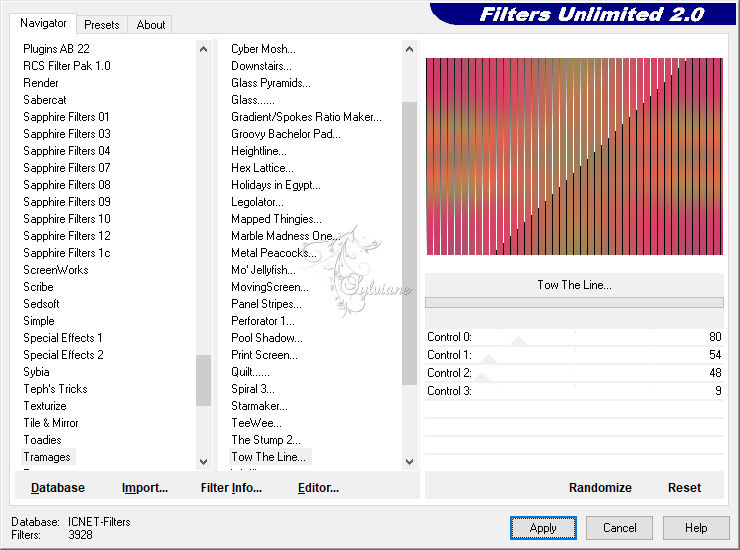Reset the filter controls
This screenshot has height=550, width=740.
tap(684, 488)
